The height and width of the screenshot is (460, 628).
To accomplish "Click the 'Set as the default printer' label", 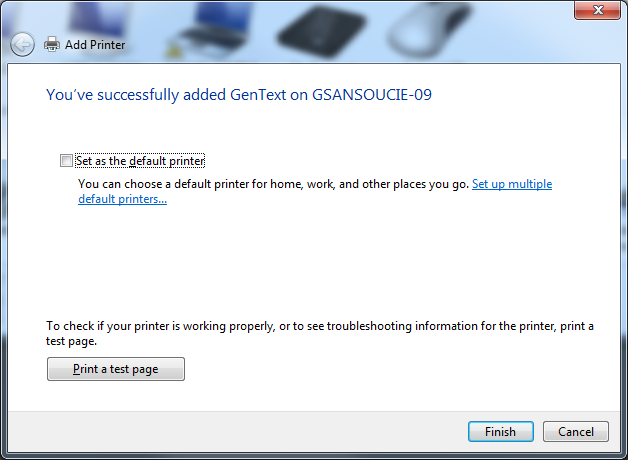I will (140, 161).
